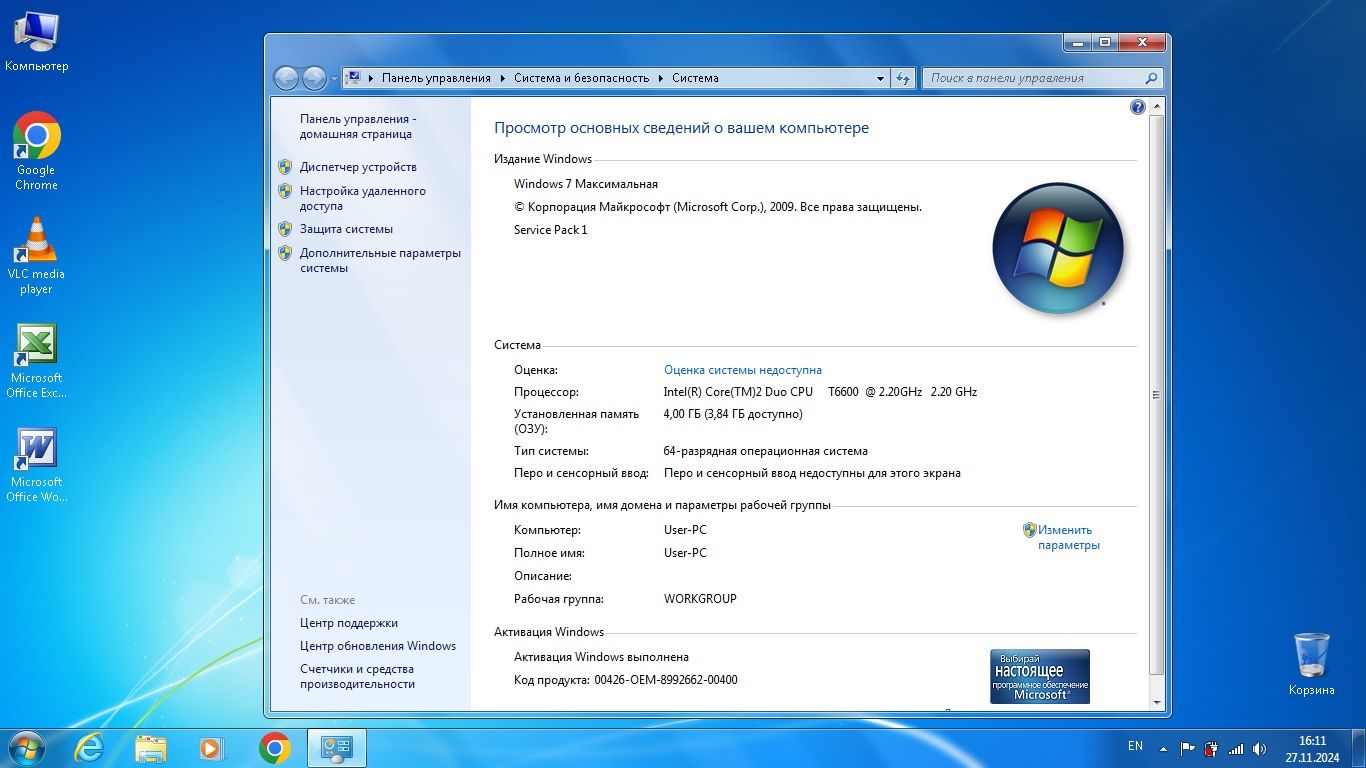Viewport: 1366px width, 768px height.
Task: Open 'Настройка удаленного доступа' link
Action: [363, 198]
